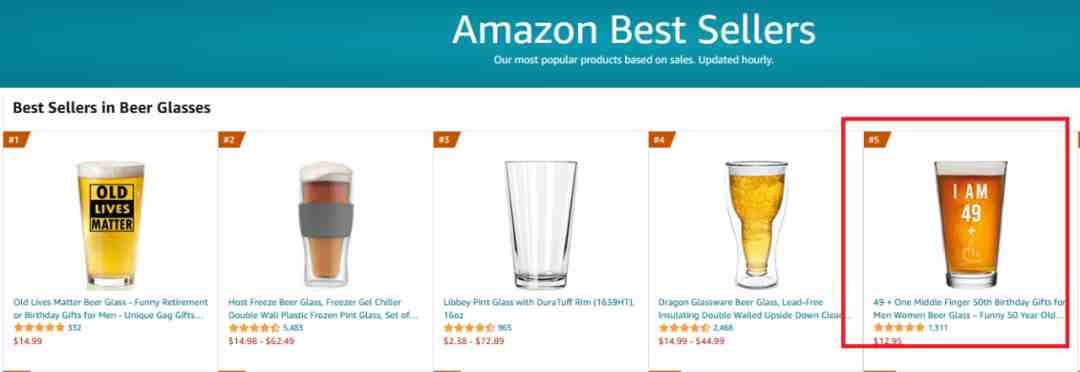Click the star rating for Dragon Glassware glass
This screenshot has height=372, width=1080.
point(684,328)
